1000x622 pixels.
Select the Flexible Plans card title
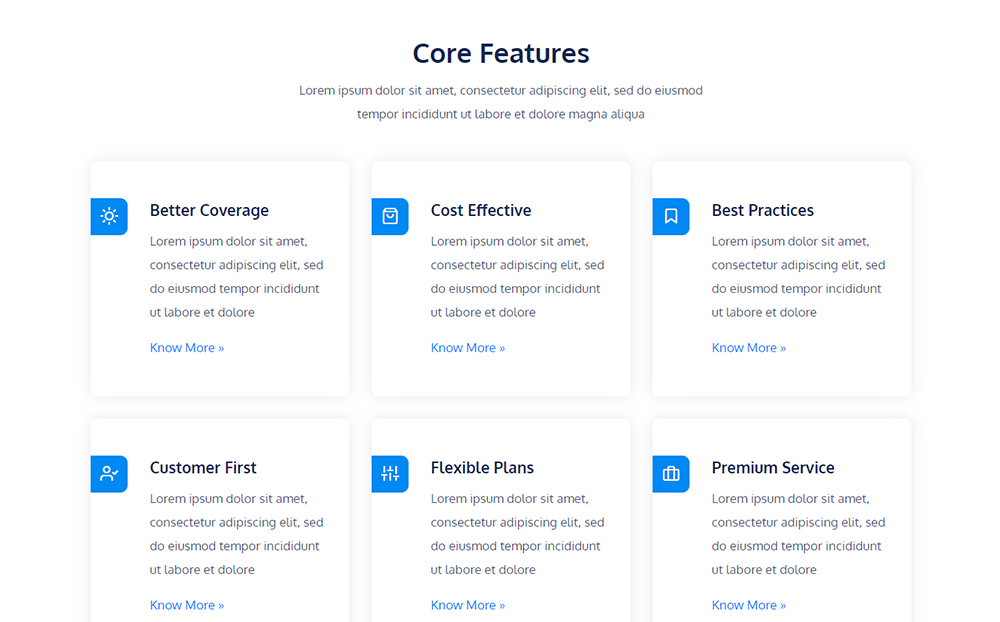click(x=482, y=468)
